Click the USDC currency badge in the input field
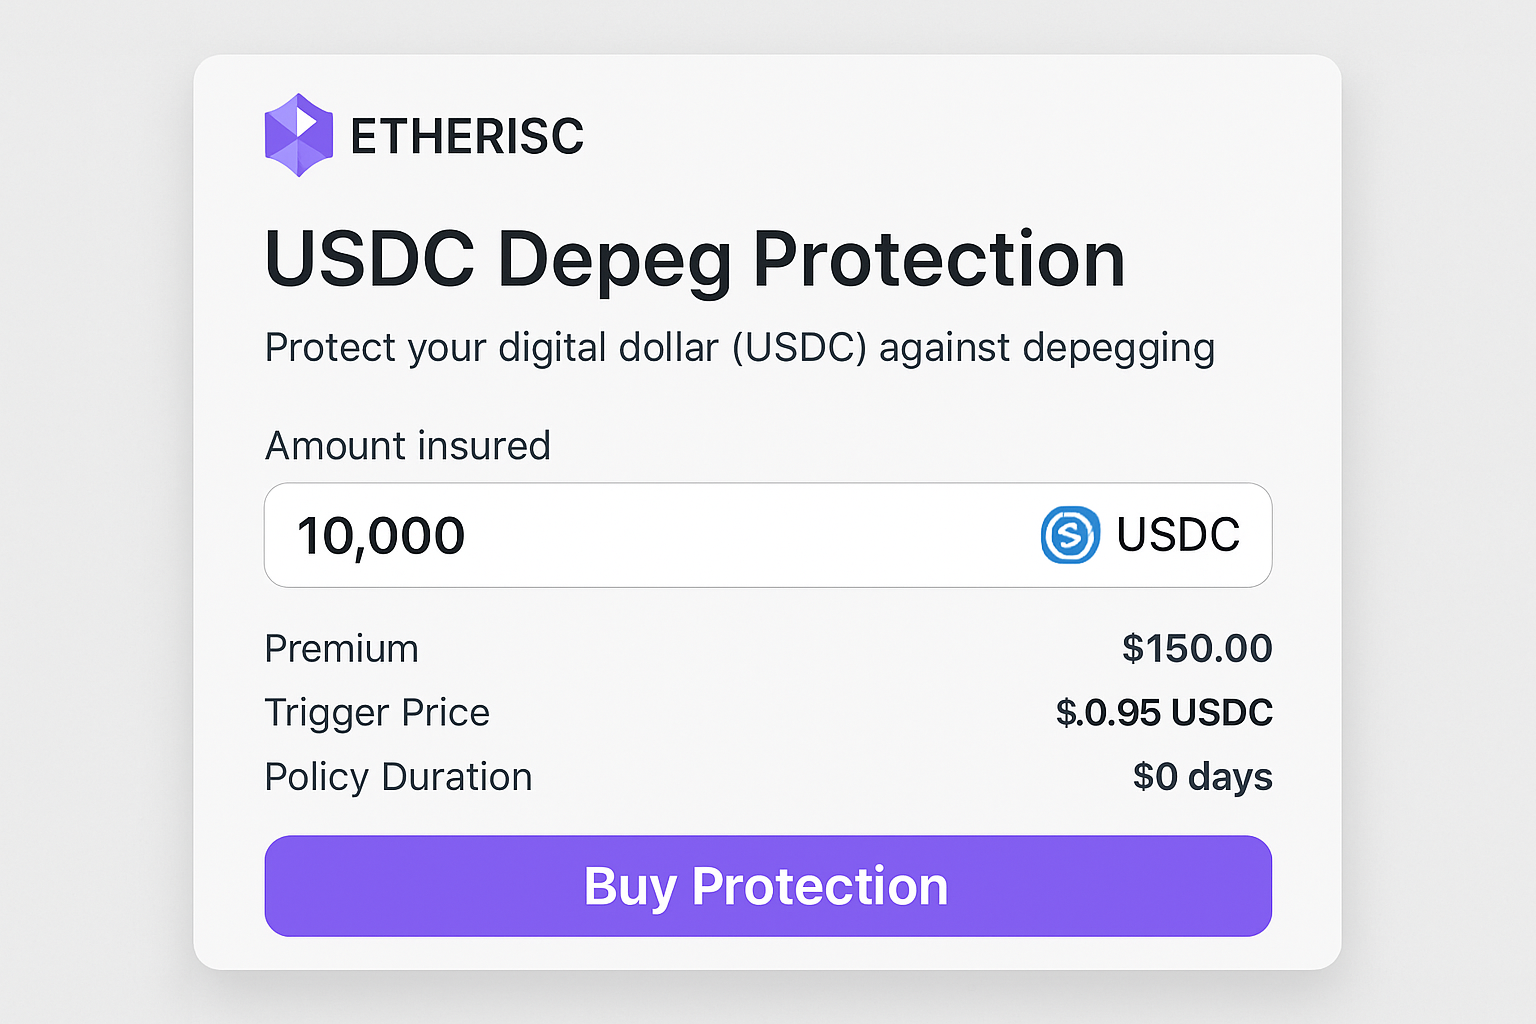The height and width of the screenshot is (1024, 1536). click(x=1140, y=536)
